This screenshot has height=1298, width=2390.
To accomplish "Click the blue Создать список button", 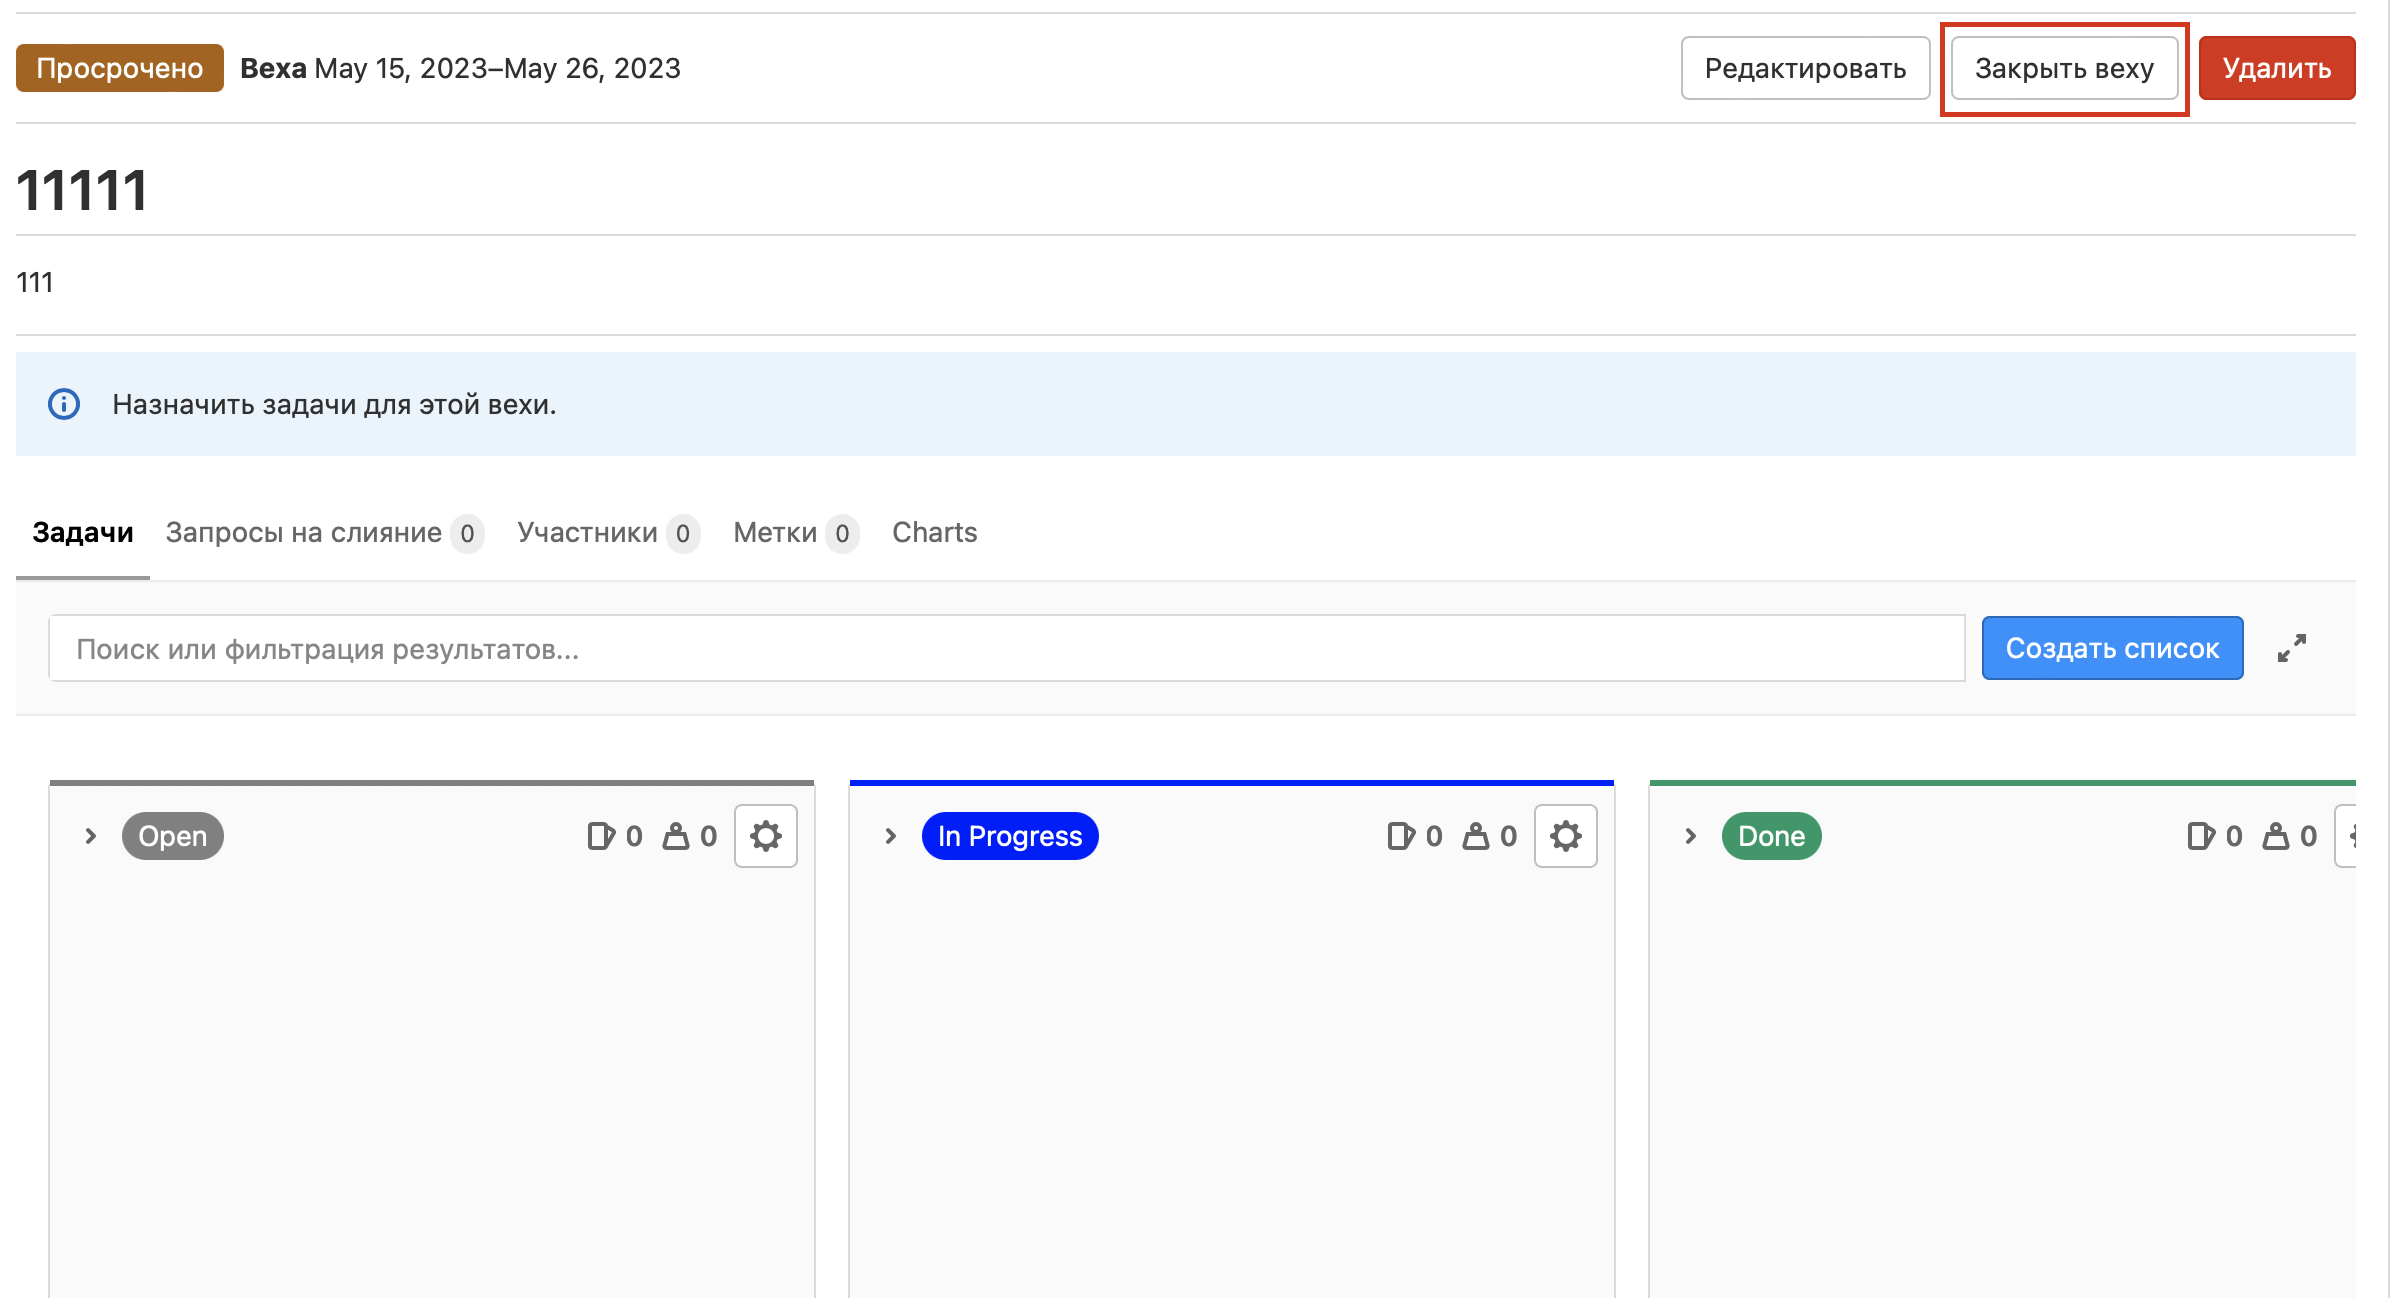I will pyautogui.click(x=2112, y=648).
